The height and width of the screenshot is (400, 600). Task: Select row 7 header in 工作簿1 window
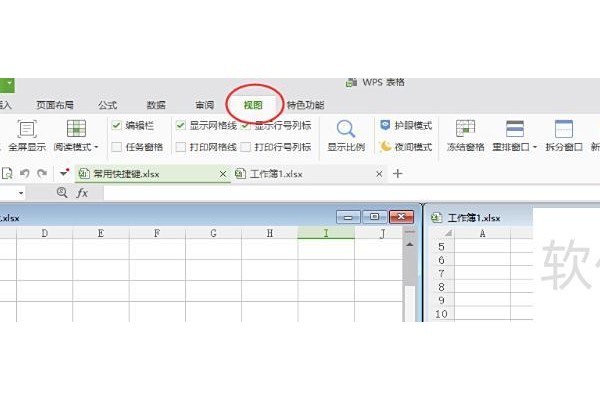(x=442, y=273)
